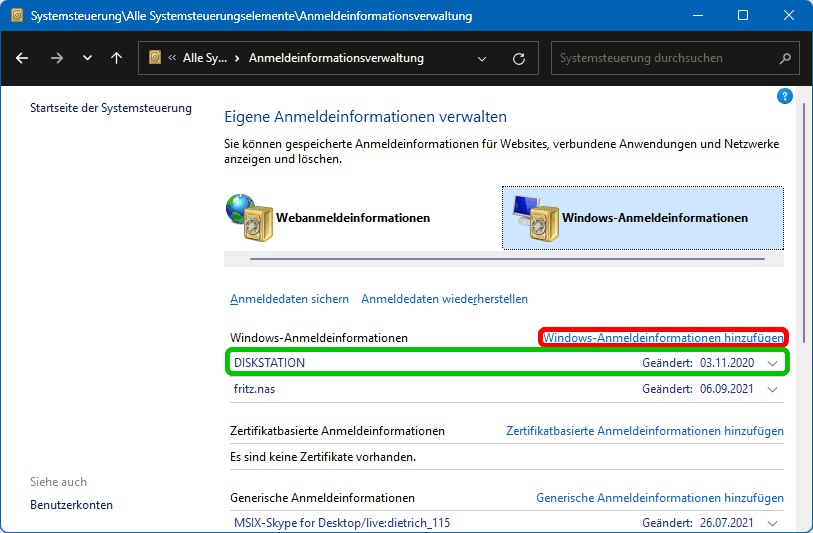Viewport: 813px width, 533px height.
Task: Open Anmeldedaten wiederherstellen link
Action: click(444, 299)
